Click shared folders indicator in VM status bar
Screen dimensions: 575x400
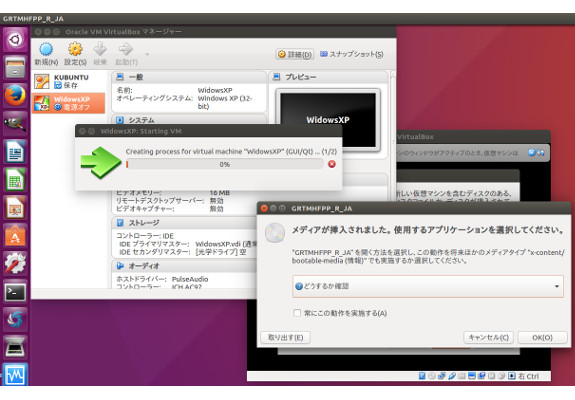(x=462, y=376)
